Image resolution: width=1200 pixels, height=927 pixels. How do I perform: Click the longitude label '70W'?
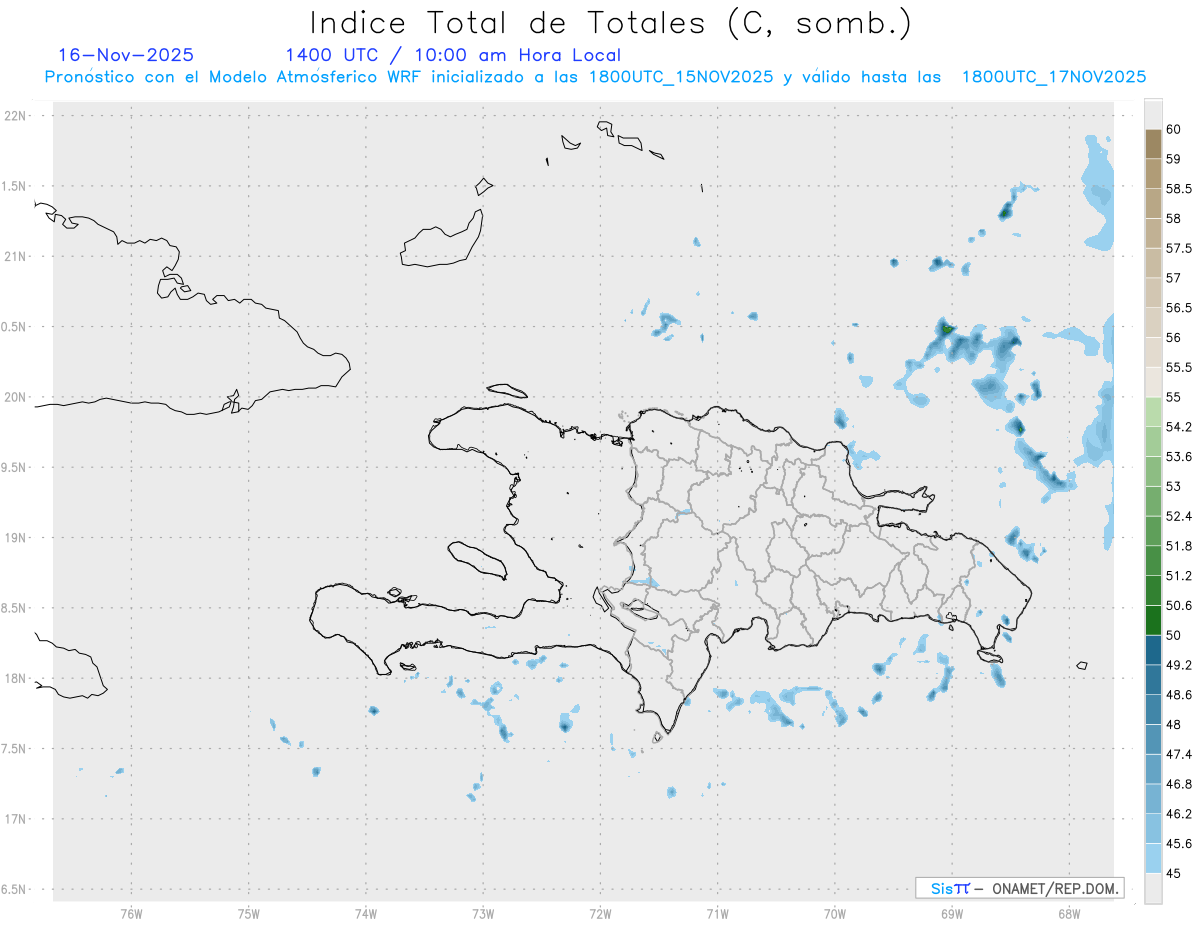[834, 913]
